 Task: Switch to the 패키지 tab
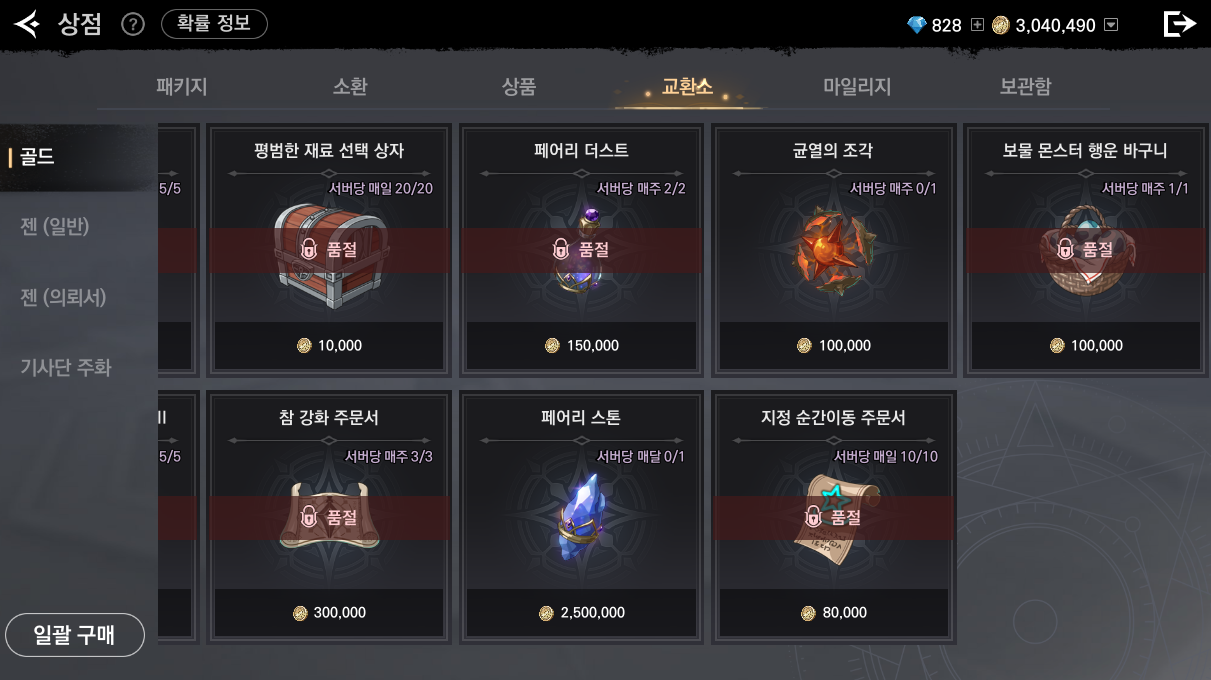pos(182,87)
